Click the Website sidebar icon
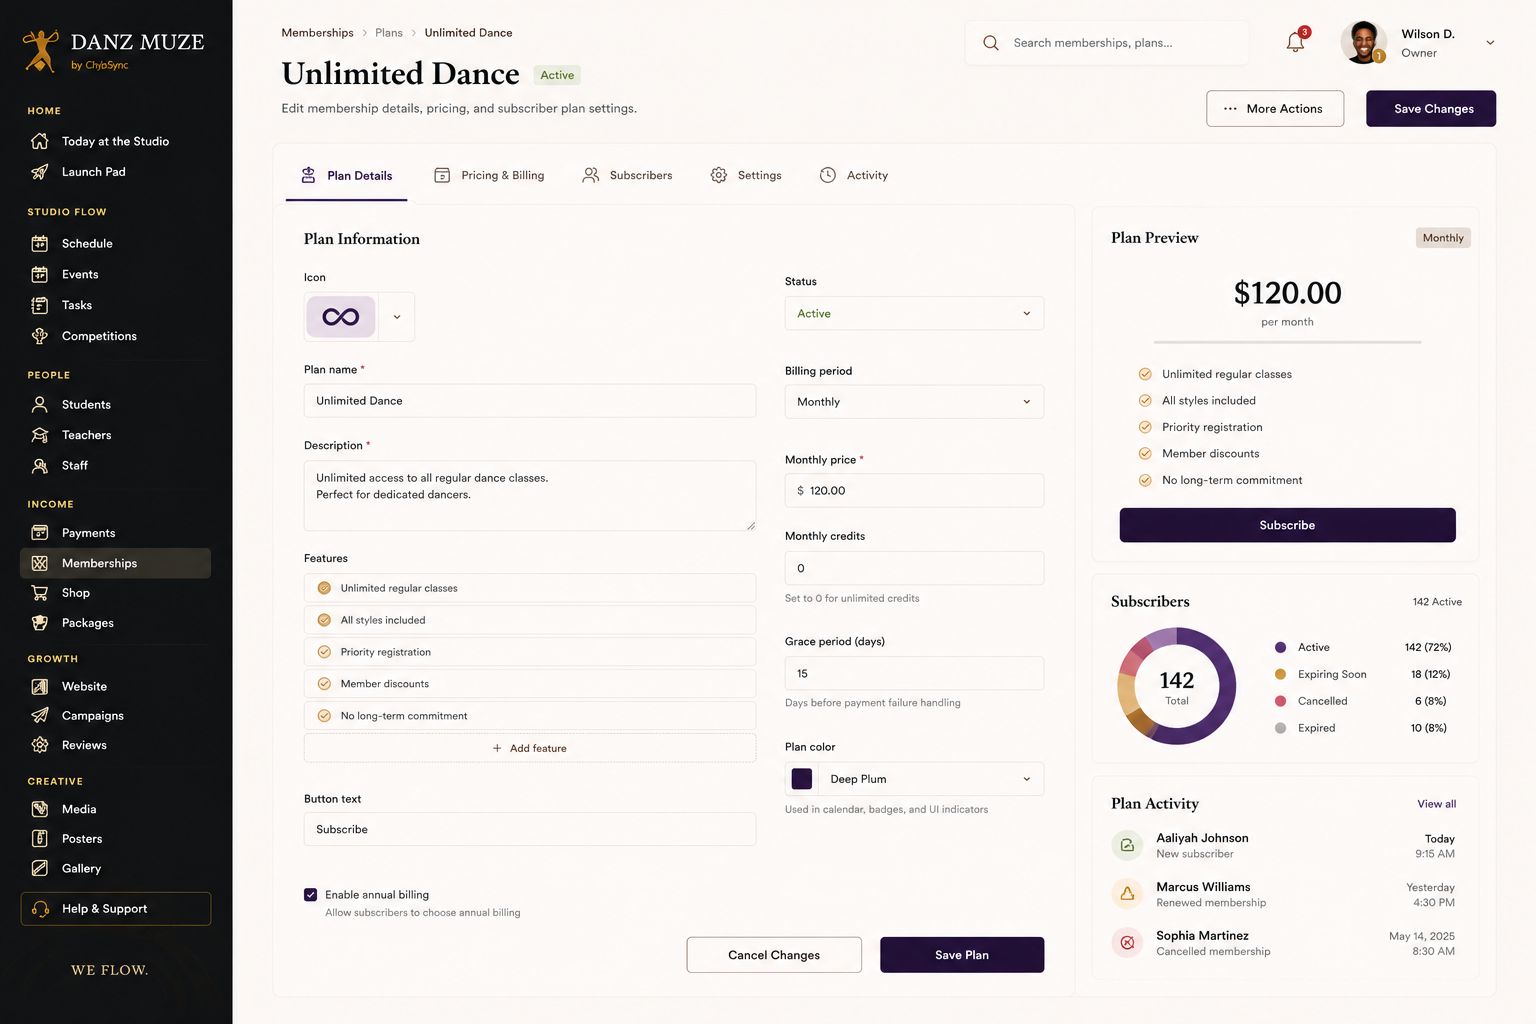This screenshot has width=1536, height=1024. click(40, 686)
